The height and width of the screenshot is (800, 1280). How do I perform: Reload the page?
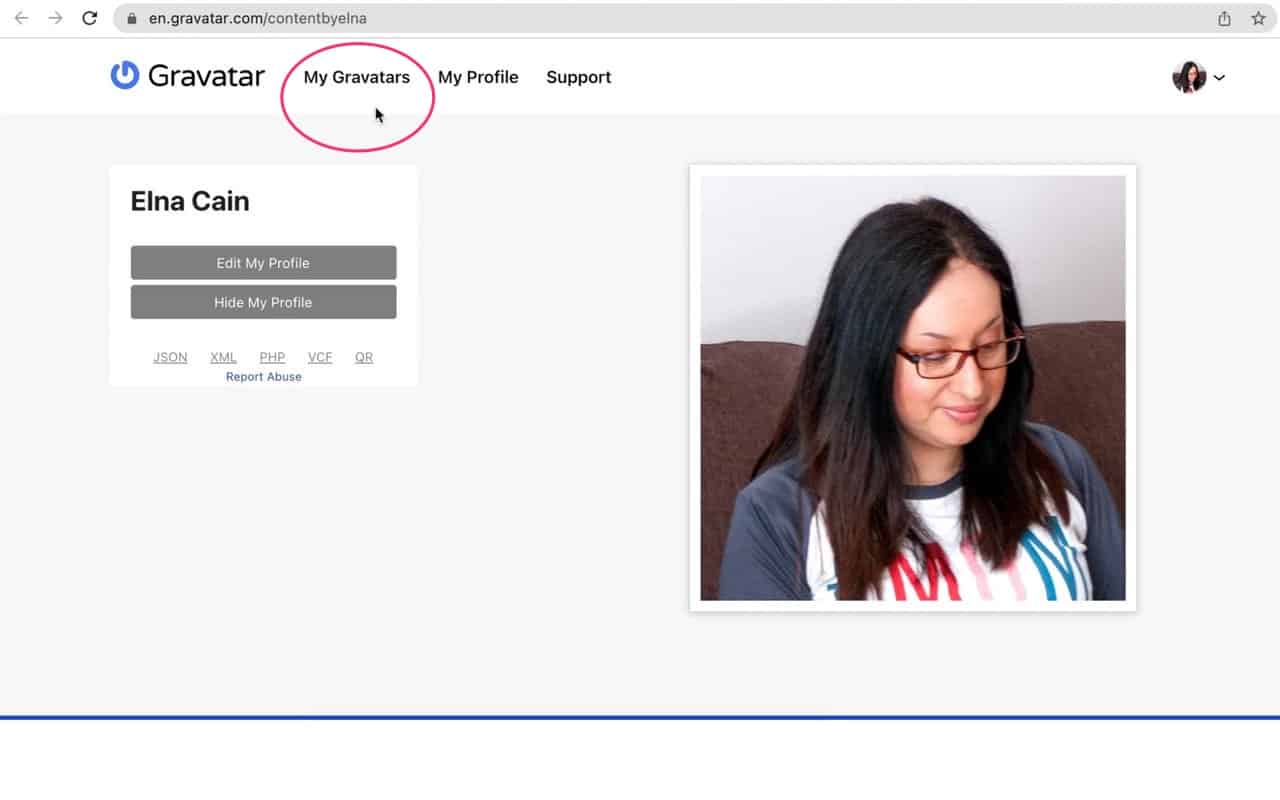tap(90, 17)
